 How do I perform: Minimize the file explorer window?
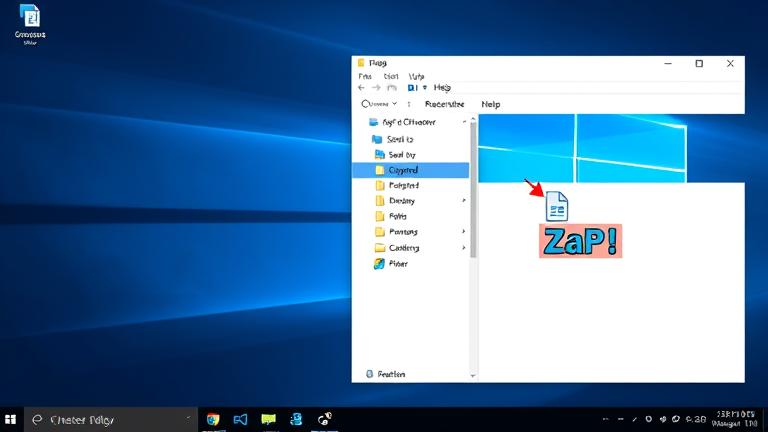tap(668, 64)
